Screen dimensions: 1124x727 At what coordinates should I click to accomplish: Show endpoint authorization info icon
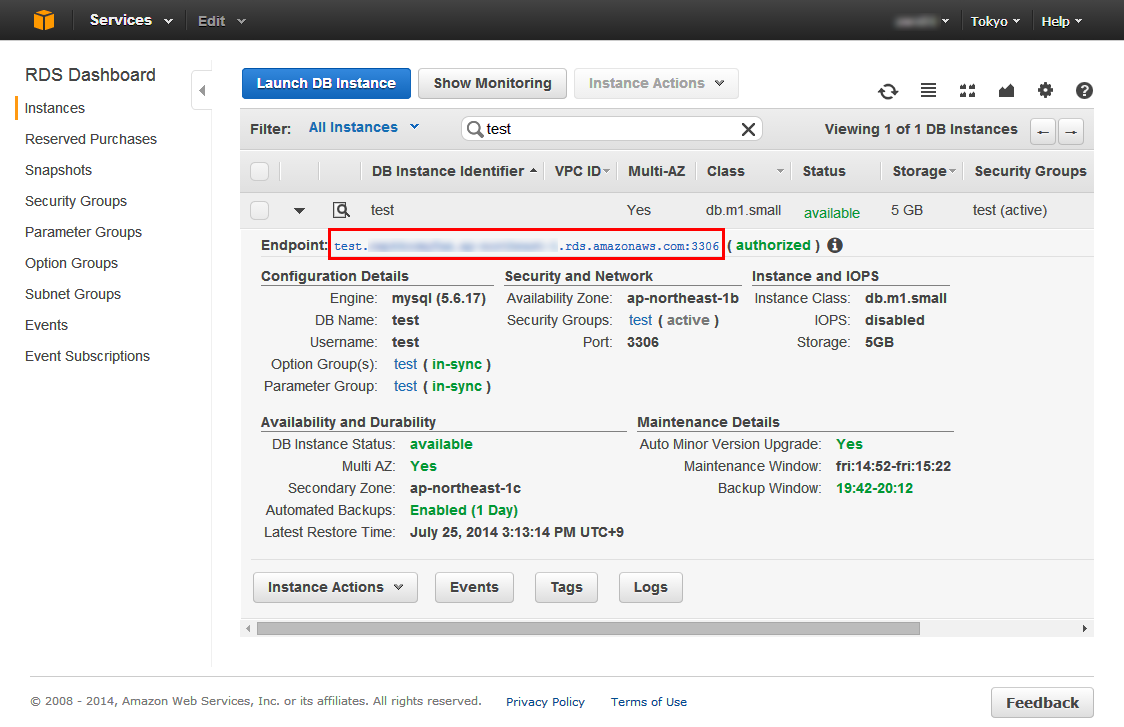click(834, 245)
